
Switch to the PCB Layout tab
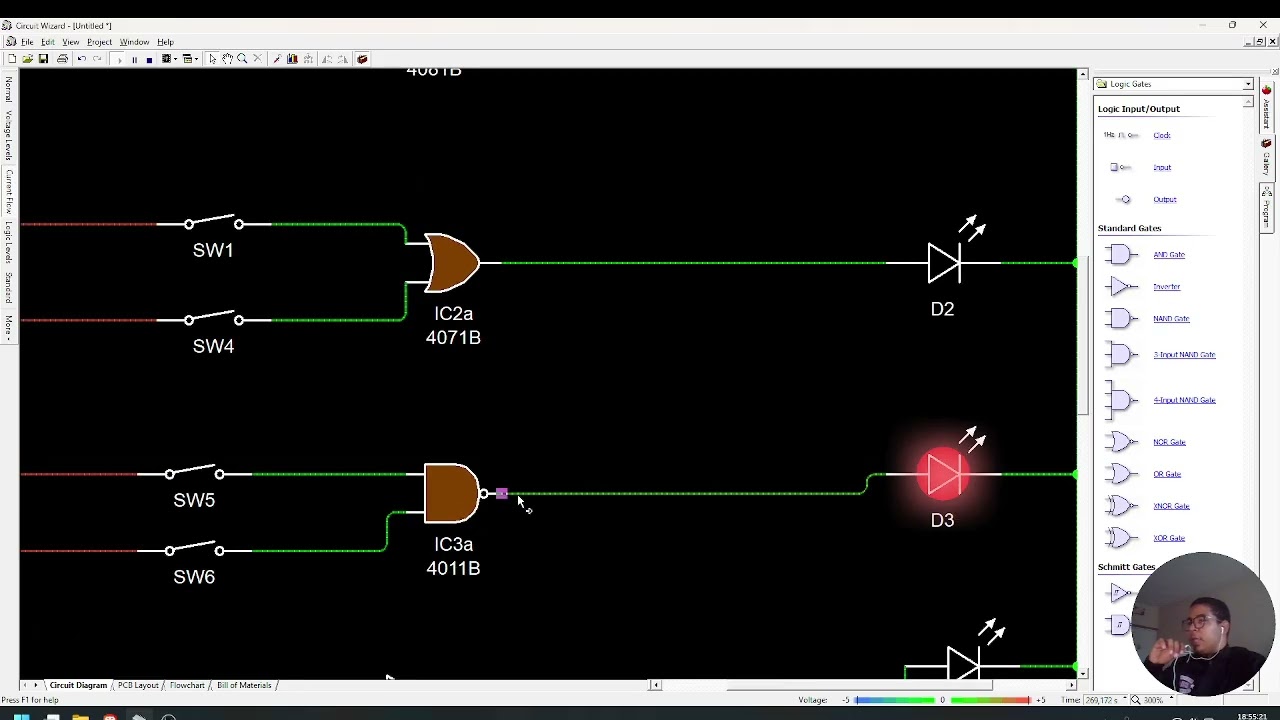pyautogui.click(x=138, y=685)
